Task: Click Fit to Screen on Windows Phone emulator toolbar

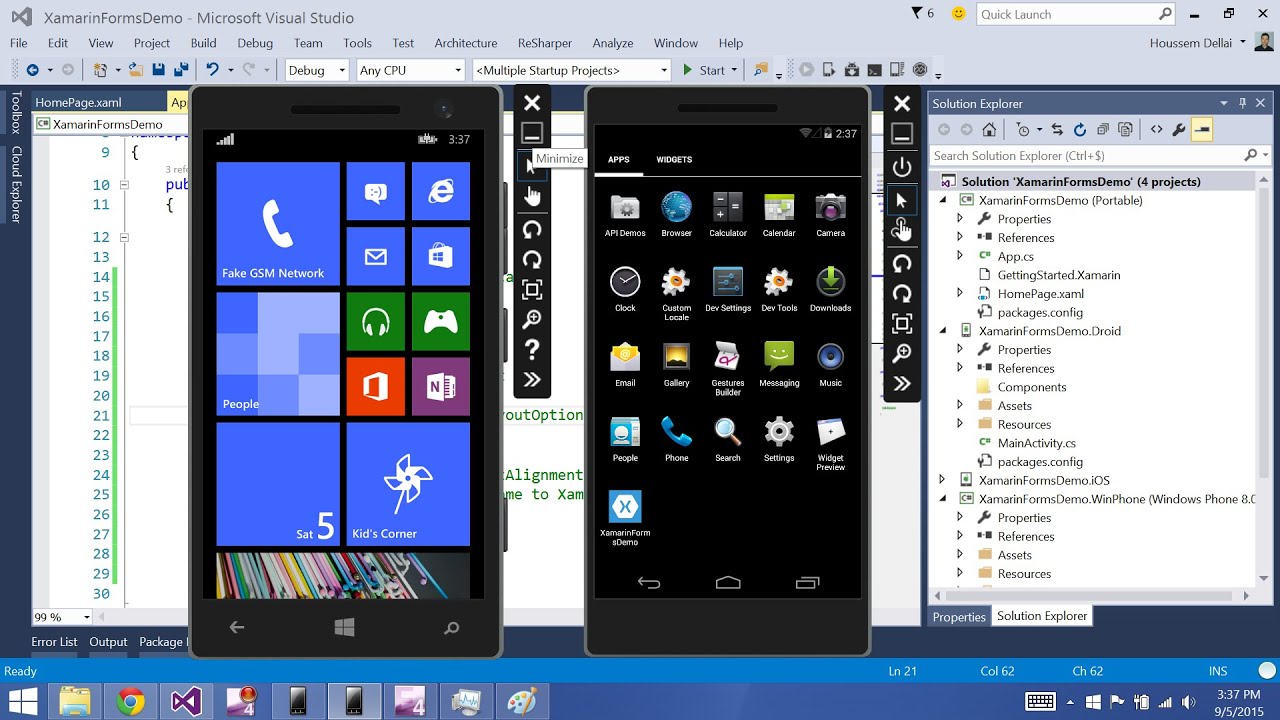Action: (x=532, y=289)
